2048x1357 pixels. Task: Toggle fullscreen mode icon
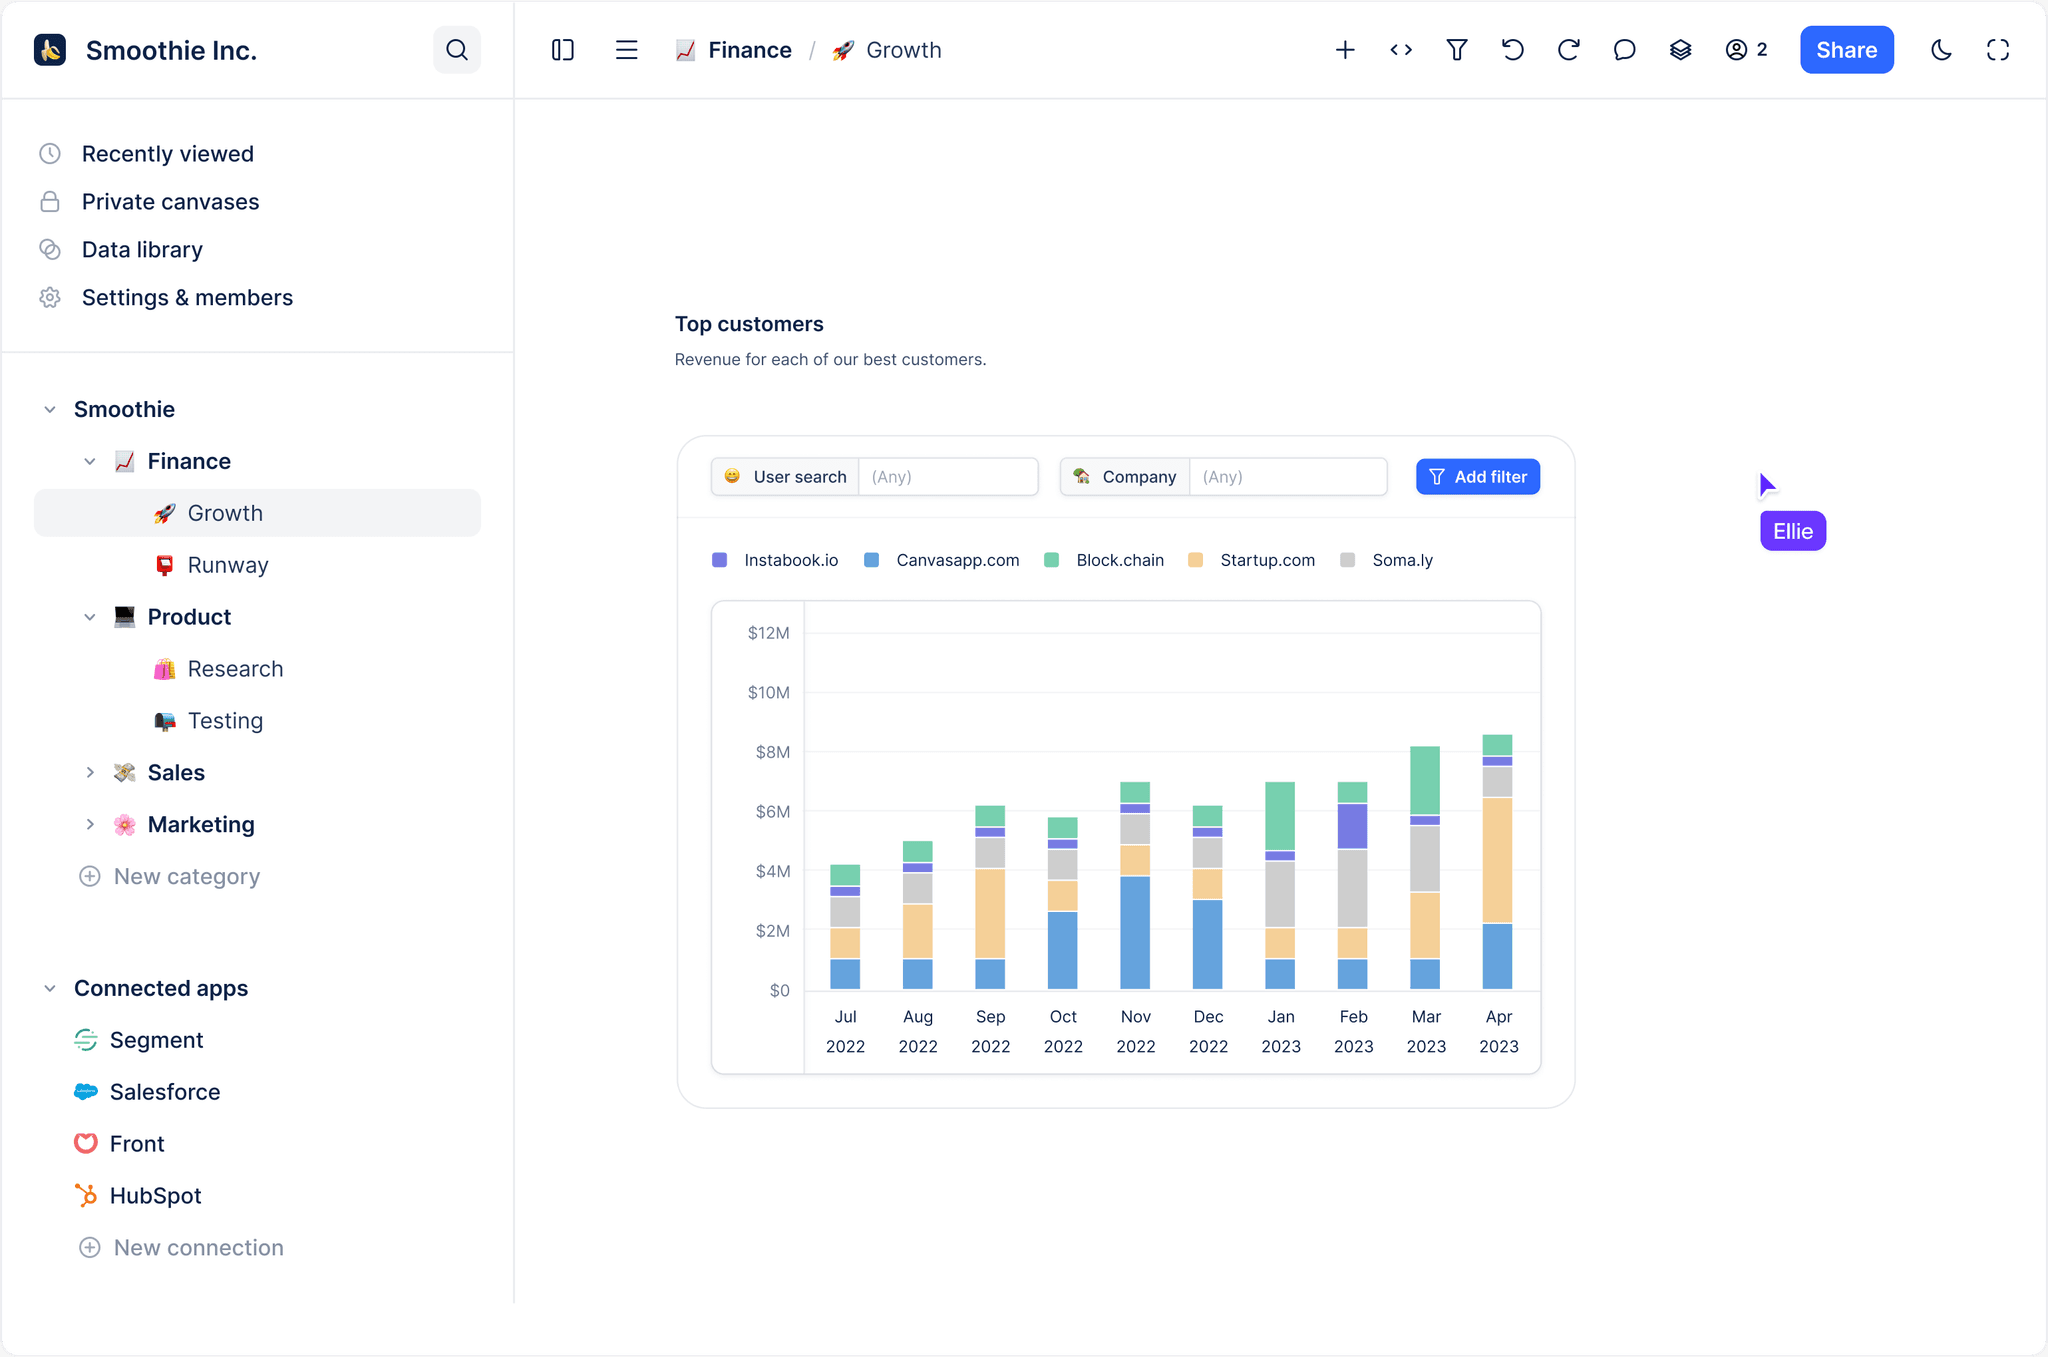click(1997, 50)
